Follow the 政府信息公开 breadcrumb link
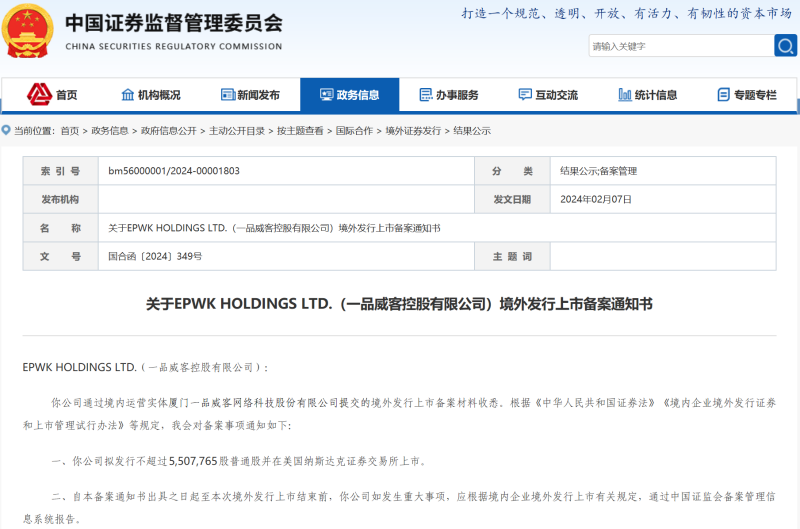The height and width of the screenshot is (529, 800). tap(169, 131)
